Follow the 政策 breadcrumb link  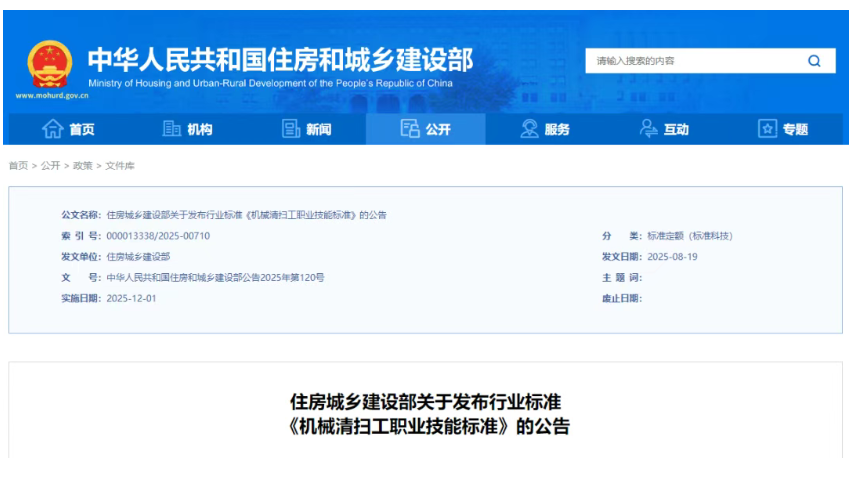[x=82, y=165]
